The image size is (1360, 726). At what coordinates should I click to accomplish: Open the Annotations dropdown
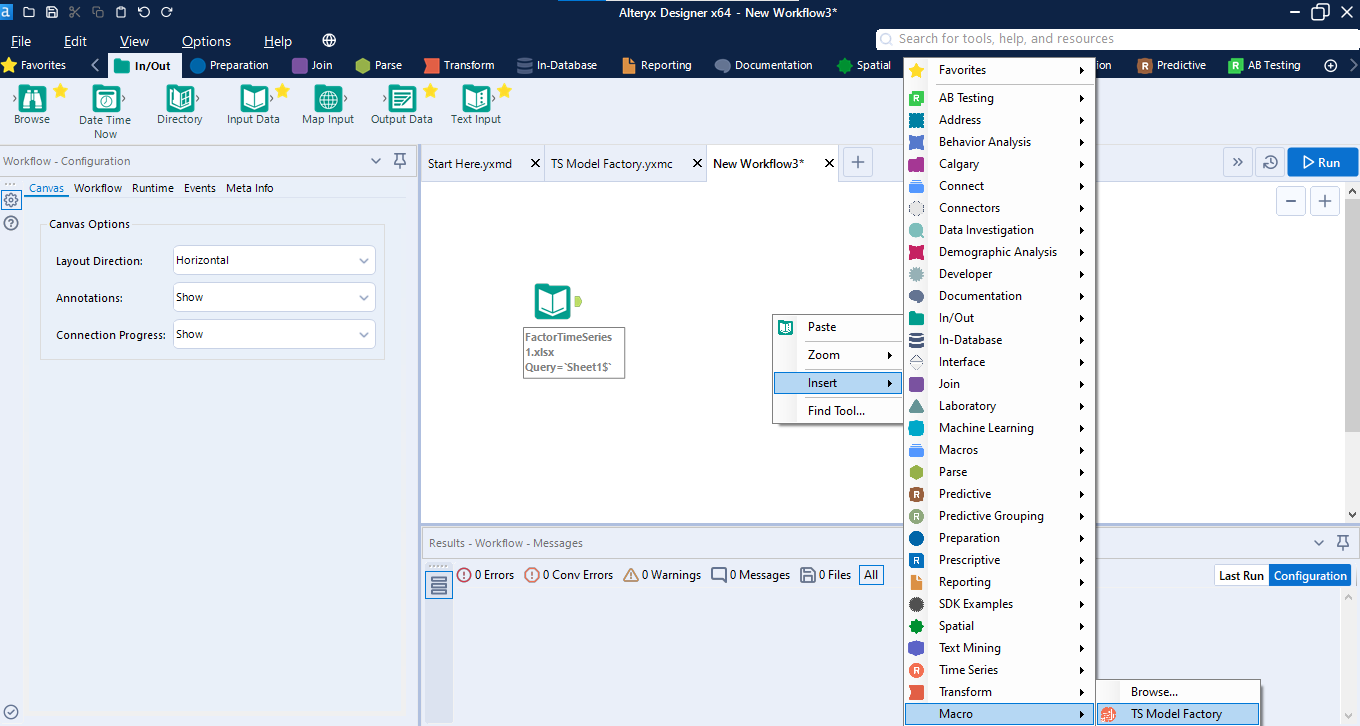pos(273,297)
